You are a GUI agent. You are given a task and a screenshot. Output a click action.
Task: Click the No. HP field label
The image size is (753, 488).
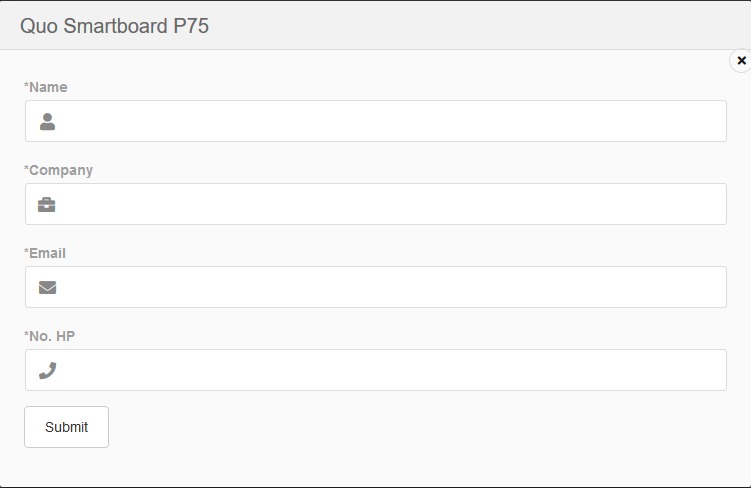[52, 336]
